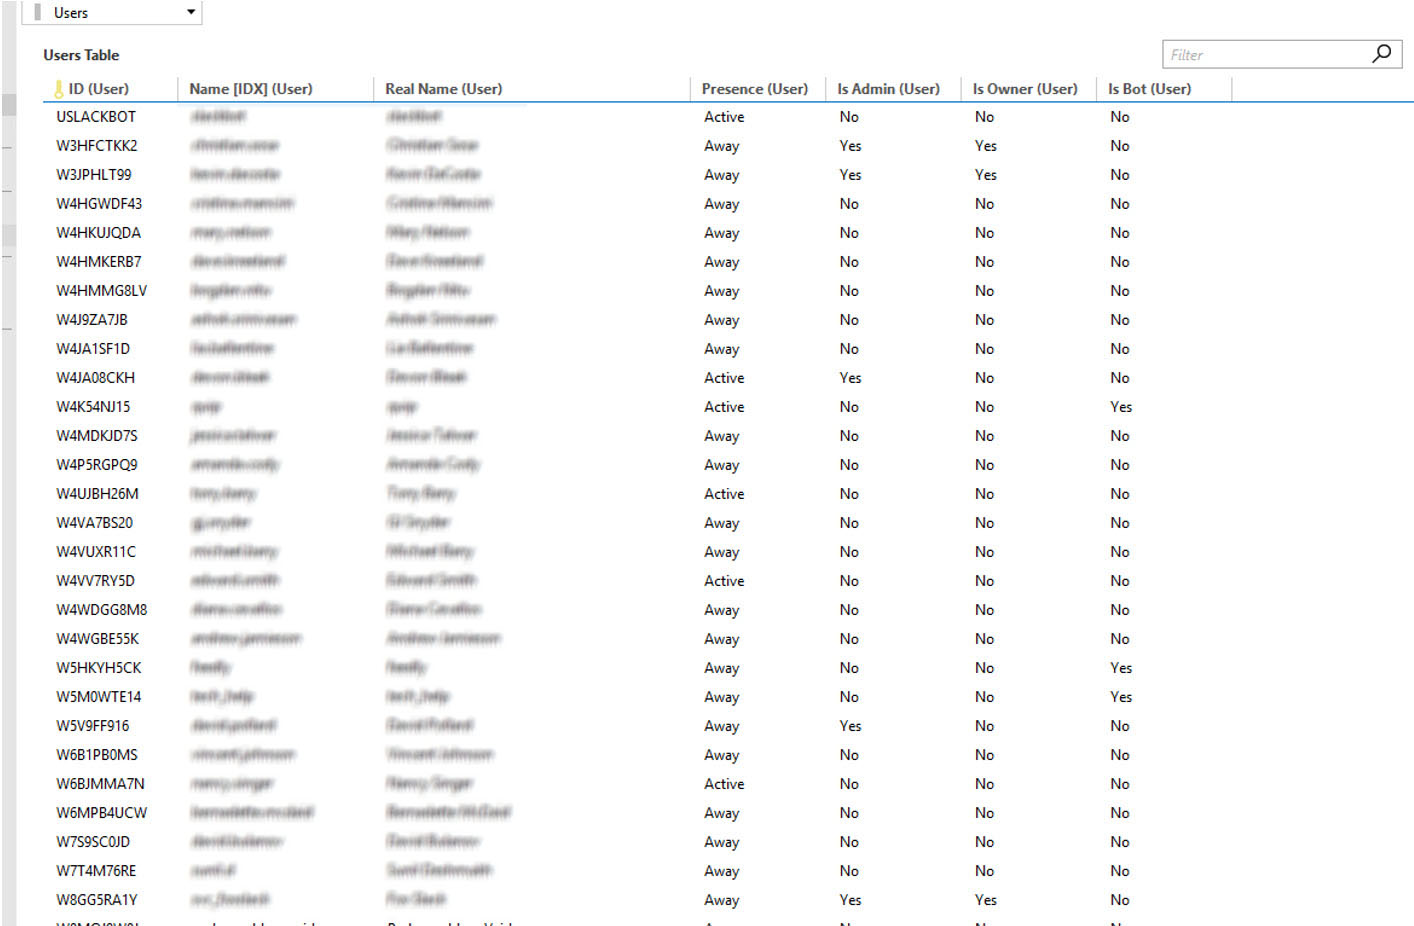Click the Presence (User) column header

click(x=755, y=89)
